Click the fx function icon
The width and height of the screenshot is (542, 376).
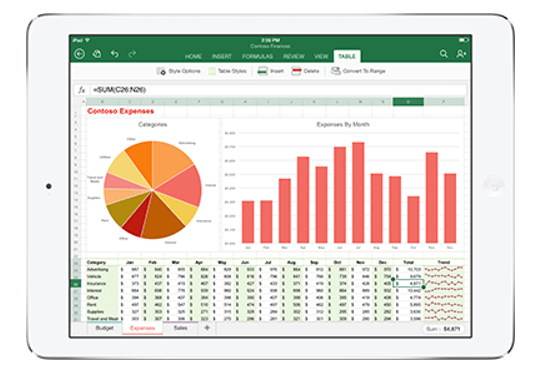click(82, 90)
